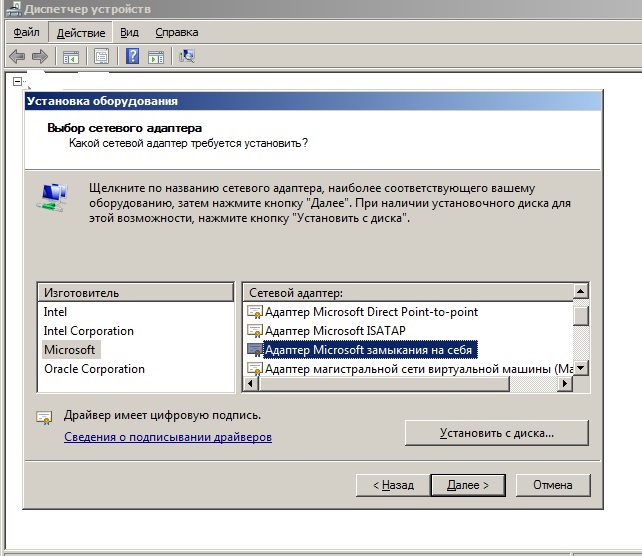Click the scan for hardware changes icon
This screenshot has width=642, height=556.
[x=187, y=56]
